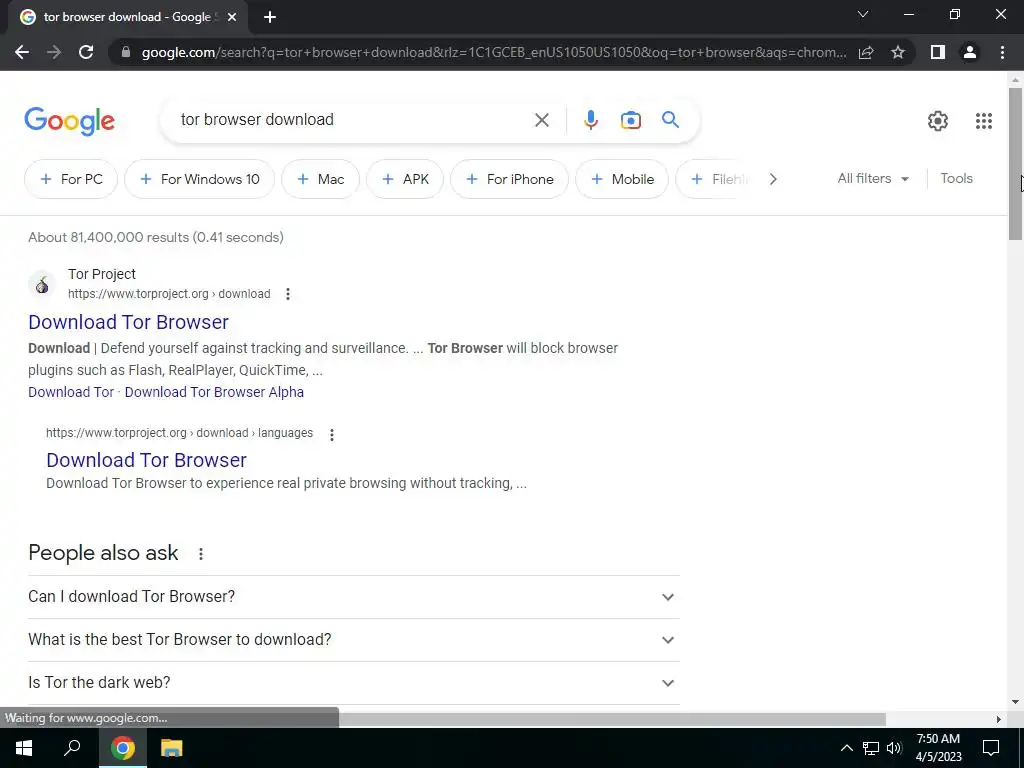Bookmark this tab with the star
Screen dimensions: 1024x768
tap(898, 52)
